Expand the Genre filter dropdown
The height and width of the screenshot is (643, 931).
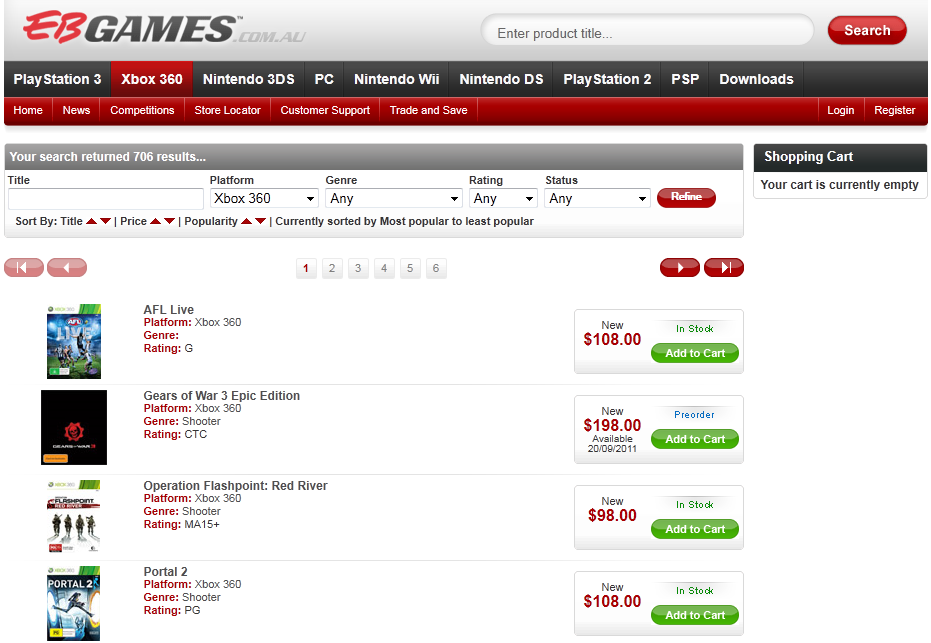point(393,198)
